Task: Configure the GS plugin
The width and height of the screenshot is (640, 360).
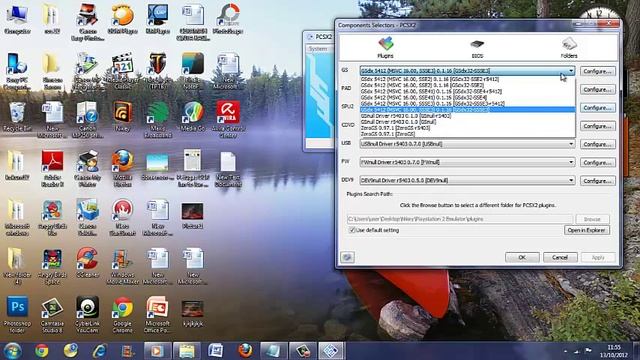Action: point(598,71)
